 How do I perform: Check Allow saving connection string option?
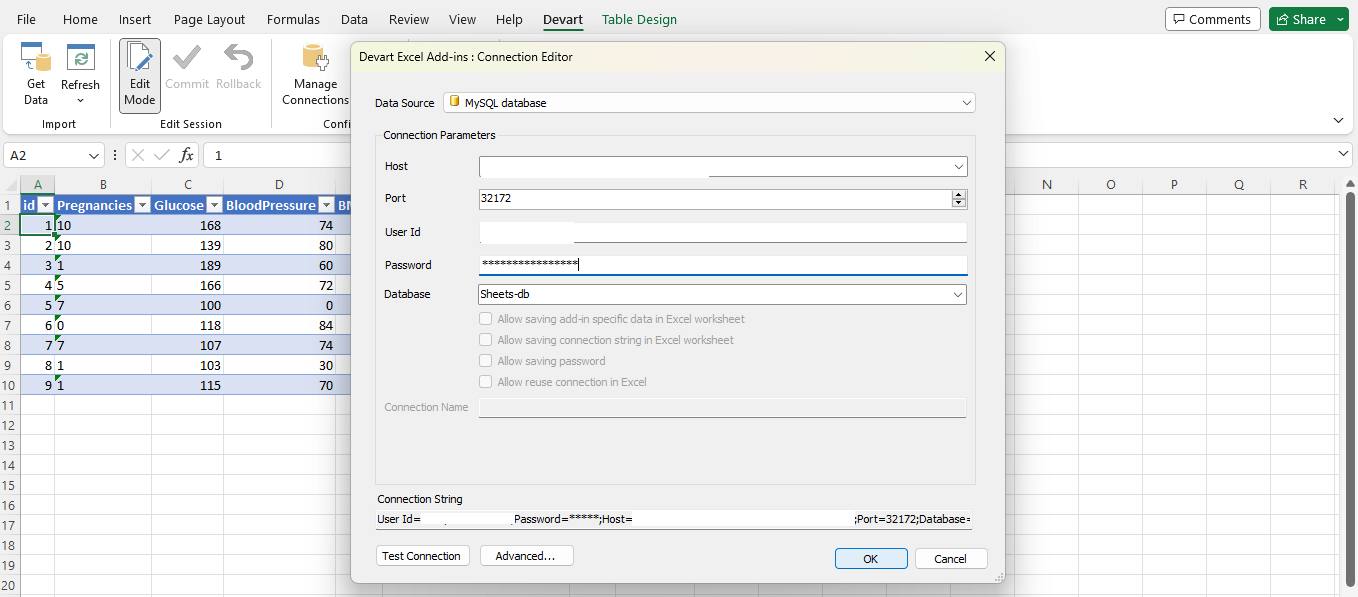pos(486,340)
